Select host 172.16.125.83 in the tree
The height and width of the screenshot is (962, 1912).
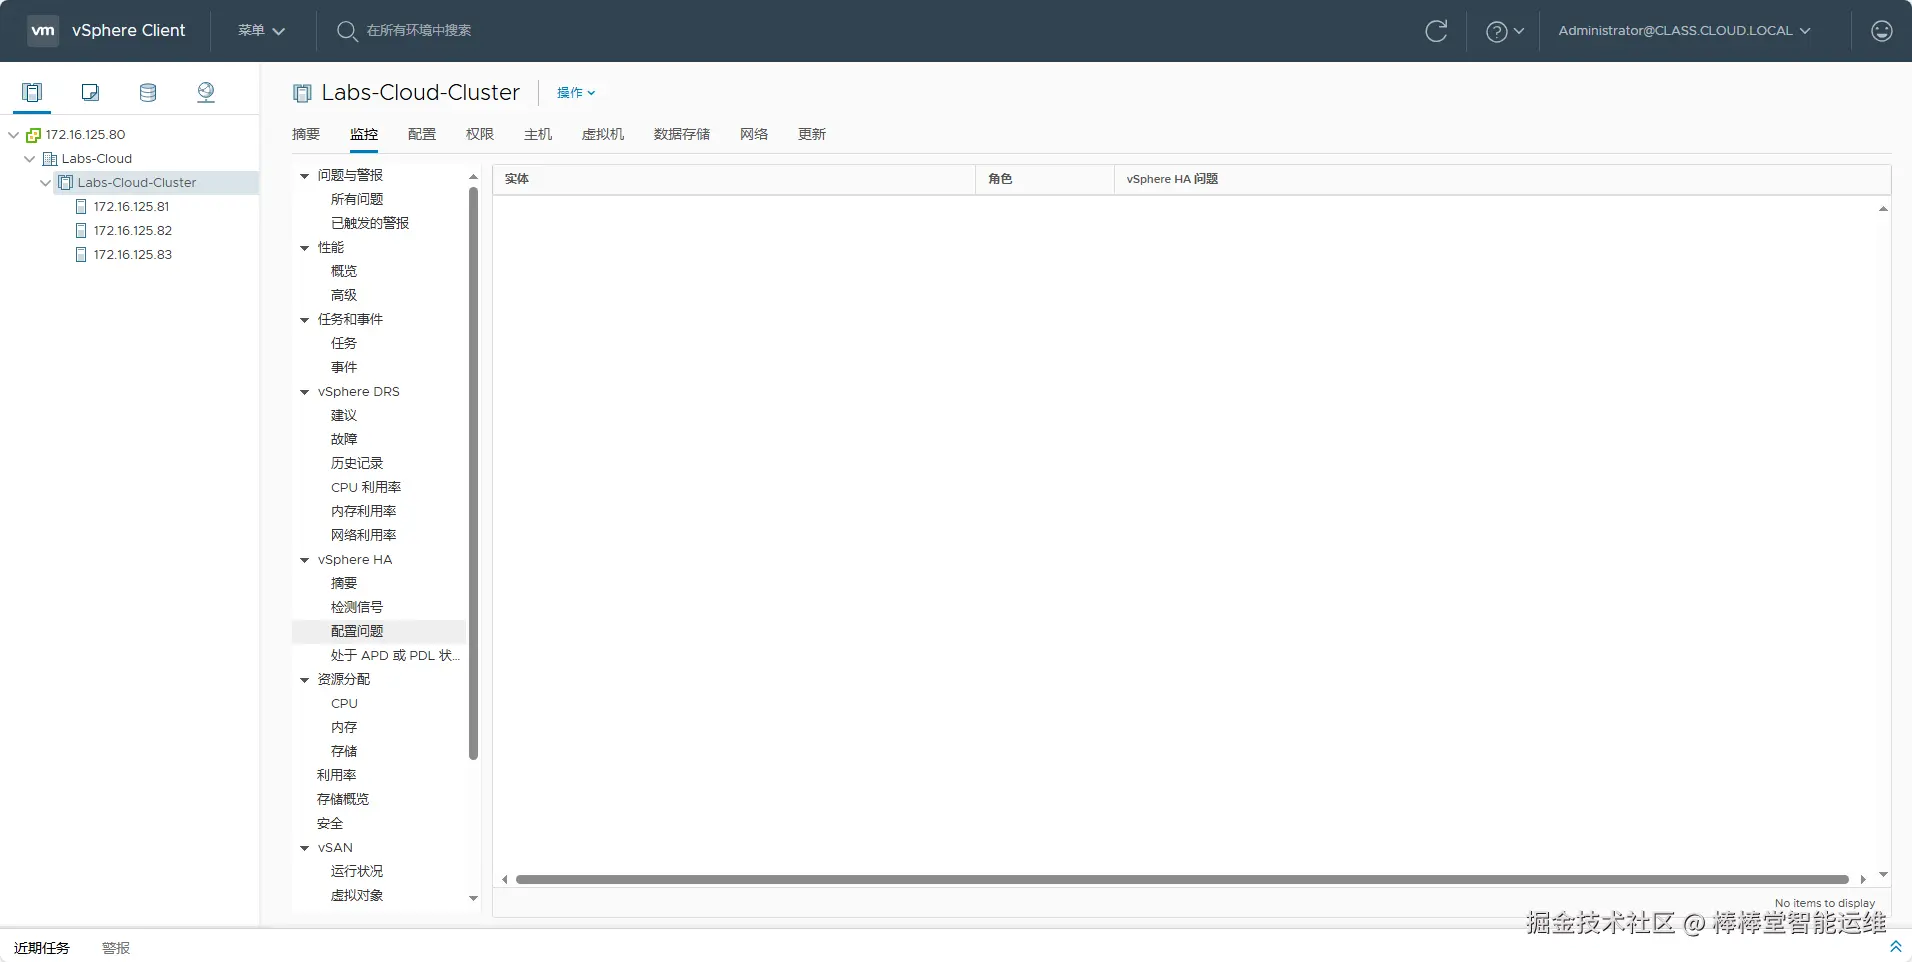[133, 255]
